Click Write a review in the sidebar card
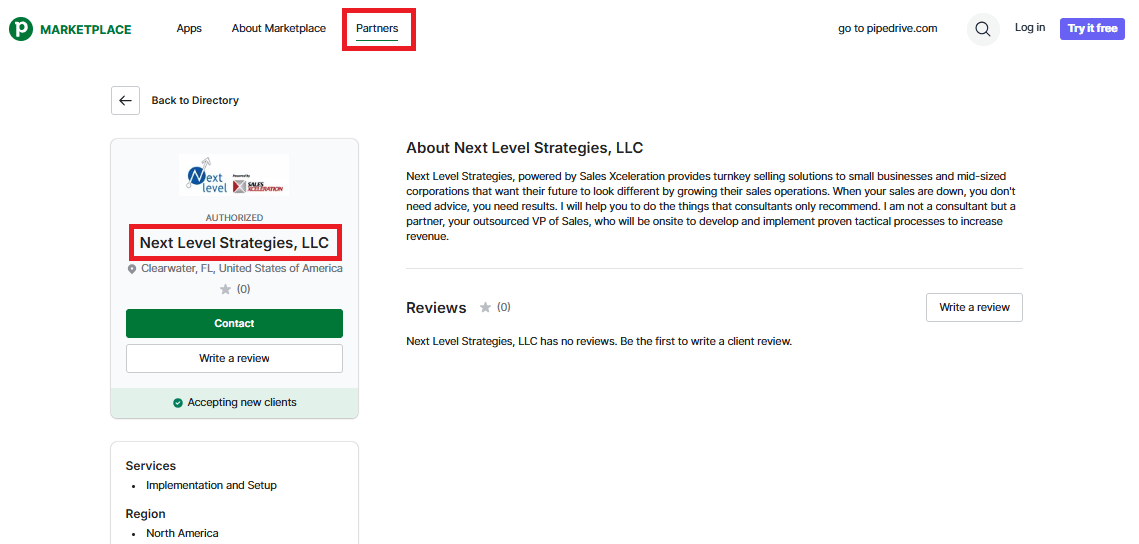This screenshot has width=1139, height=544. click(234, 358)
